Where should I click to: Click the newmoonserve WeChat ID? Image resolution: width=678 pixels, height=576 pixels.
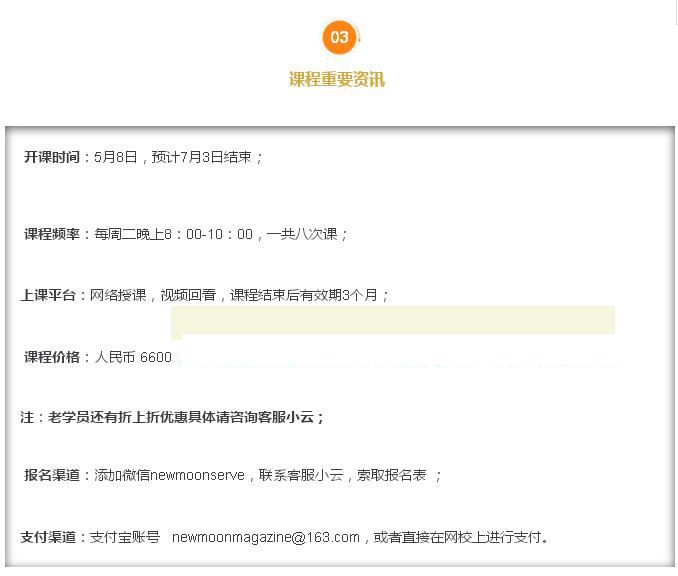197,475
